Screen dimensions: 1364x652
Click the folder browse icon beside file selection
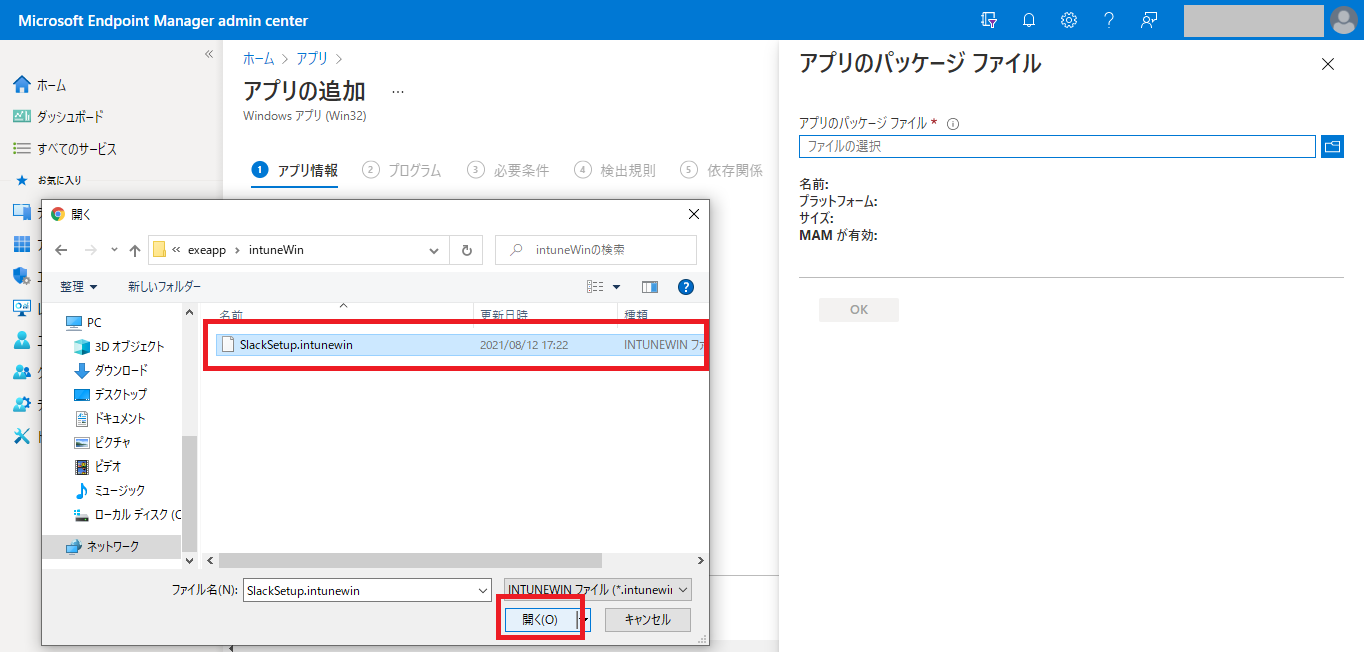point(1332,147)
